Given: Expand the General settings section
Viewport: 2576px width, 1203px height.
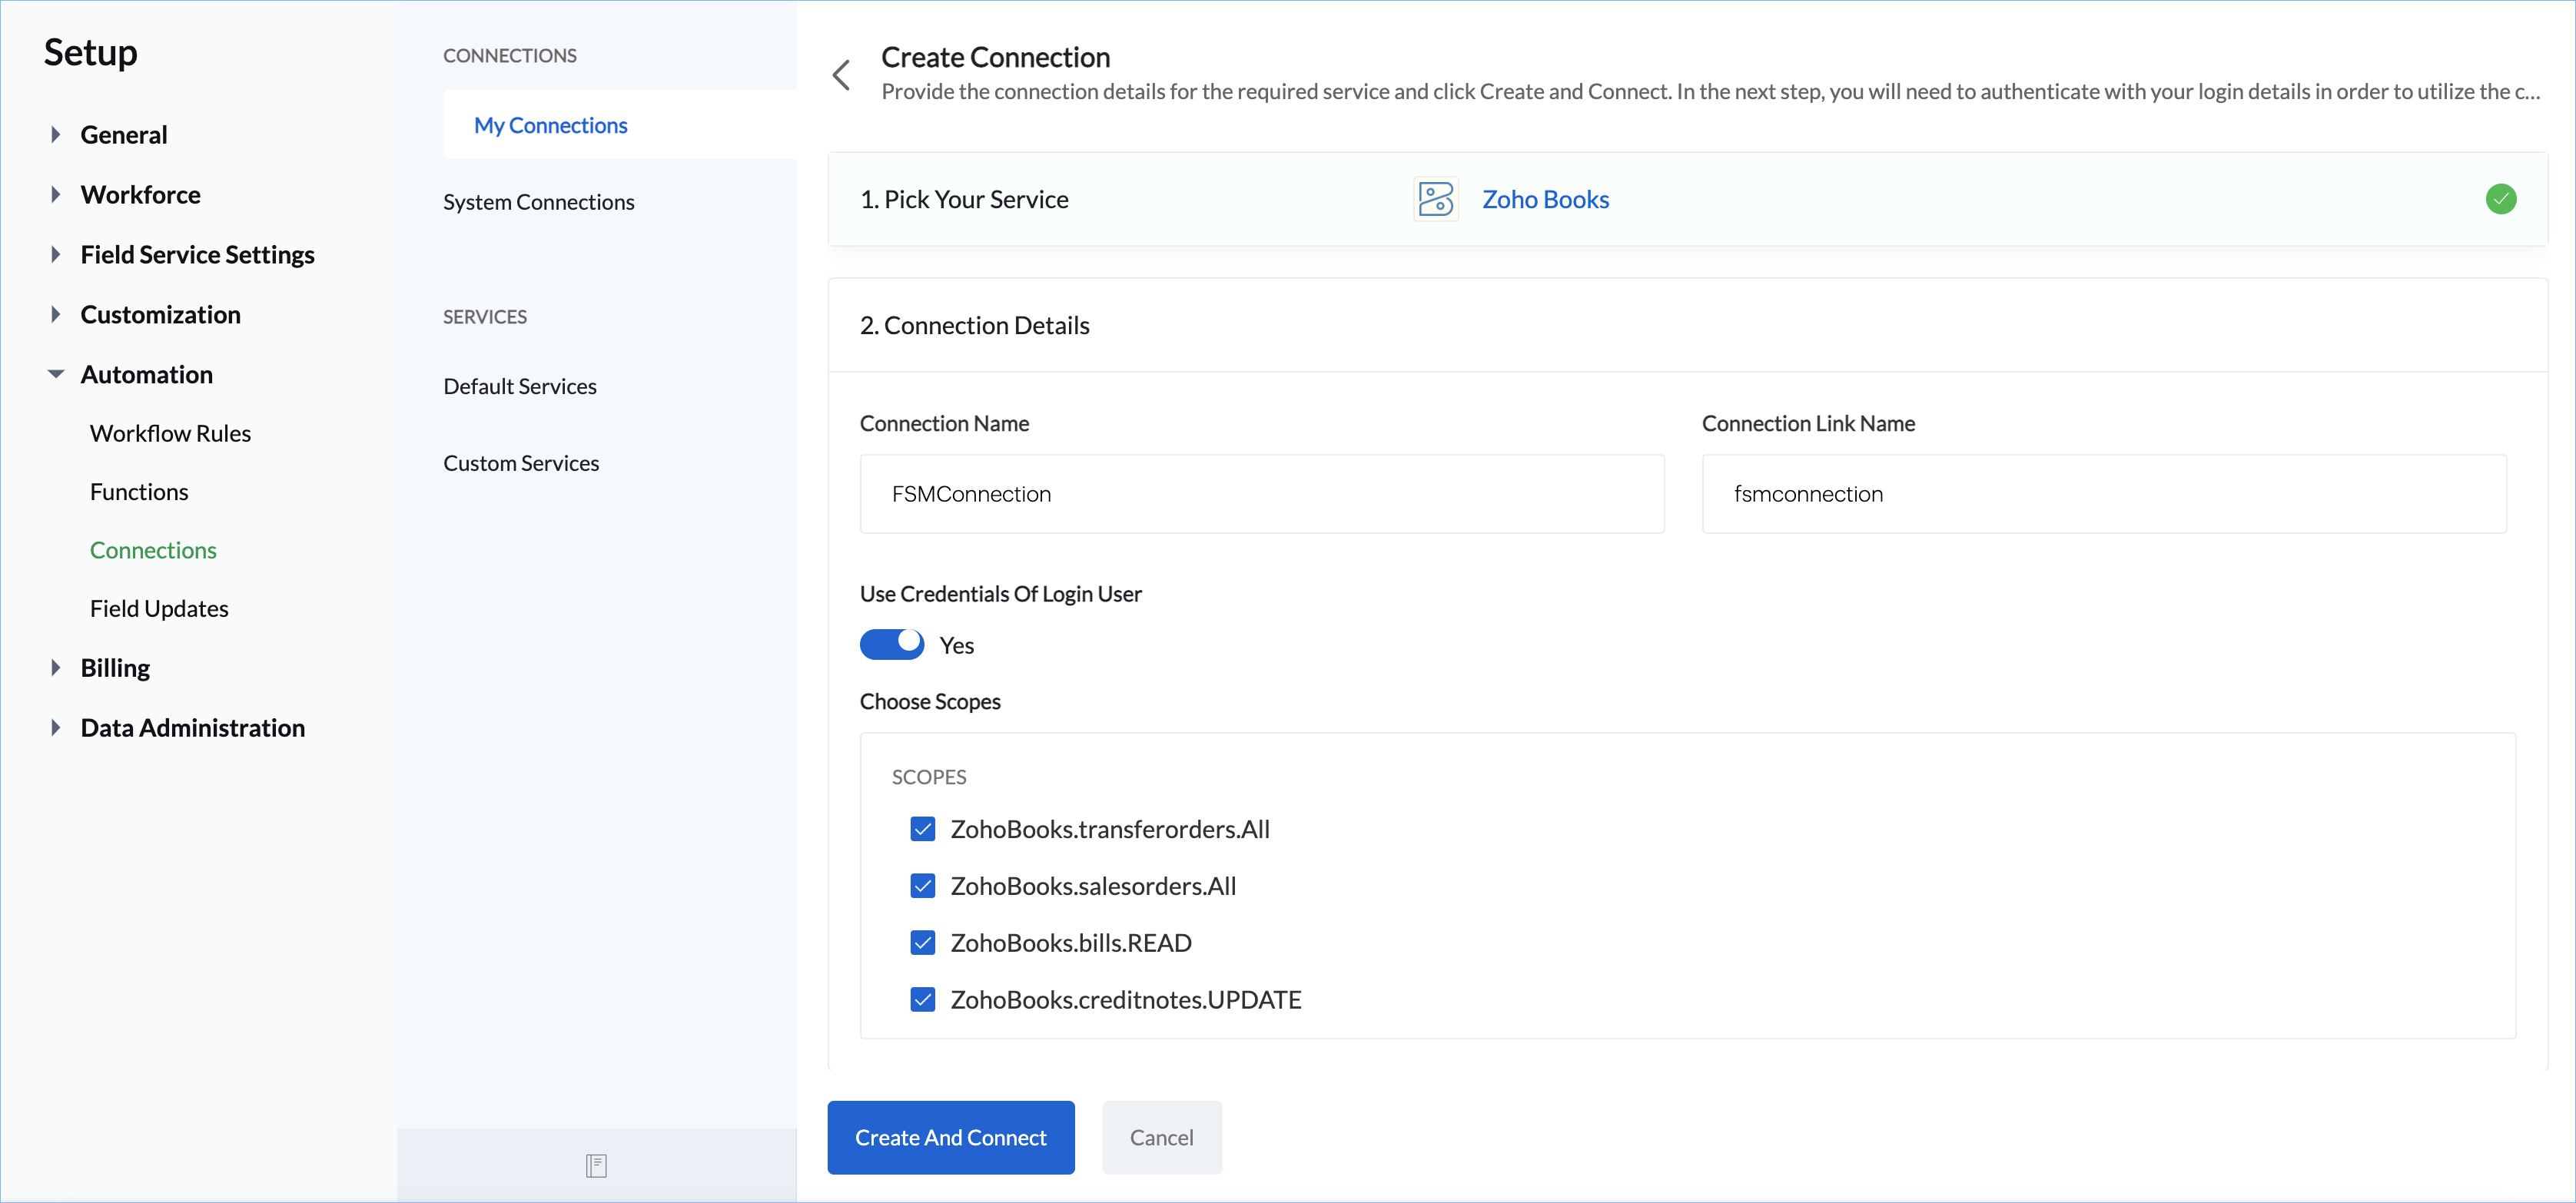Looking at the screenshot, I should (56, 135).
